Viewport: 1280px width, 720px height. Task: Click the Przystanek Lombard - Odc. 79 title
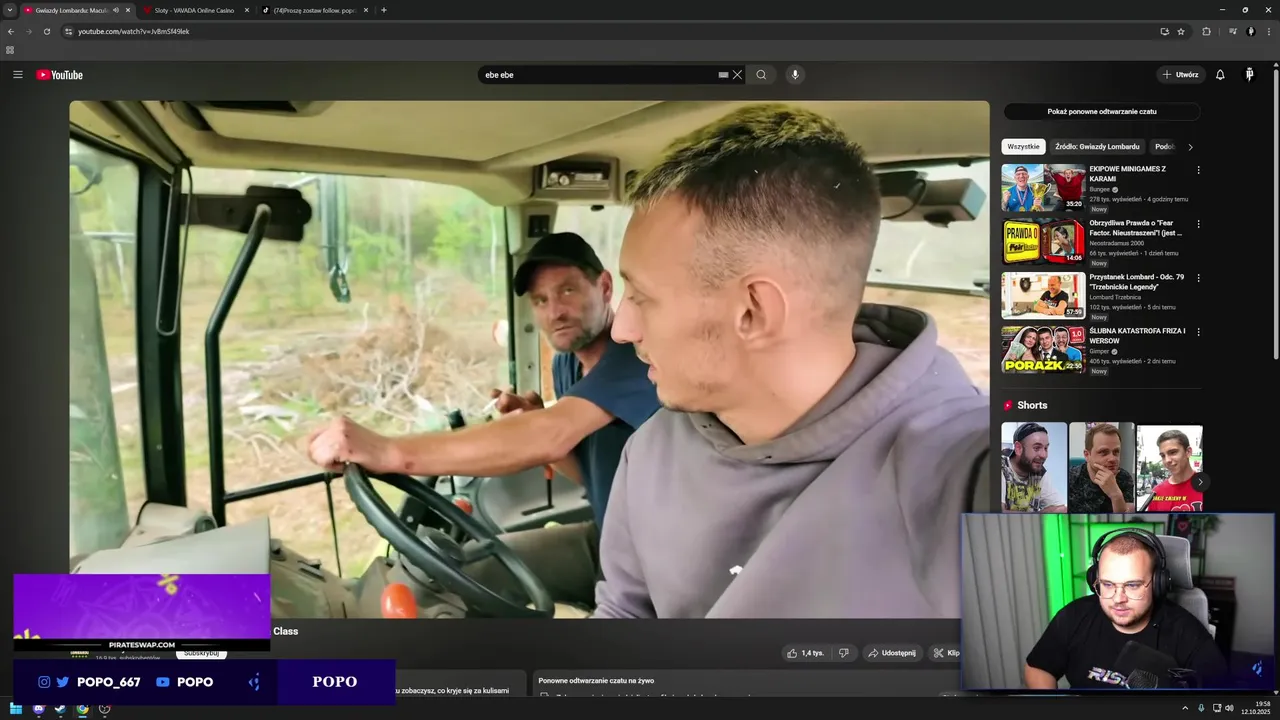pos(1137,282)
